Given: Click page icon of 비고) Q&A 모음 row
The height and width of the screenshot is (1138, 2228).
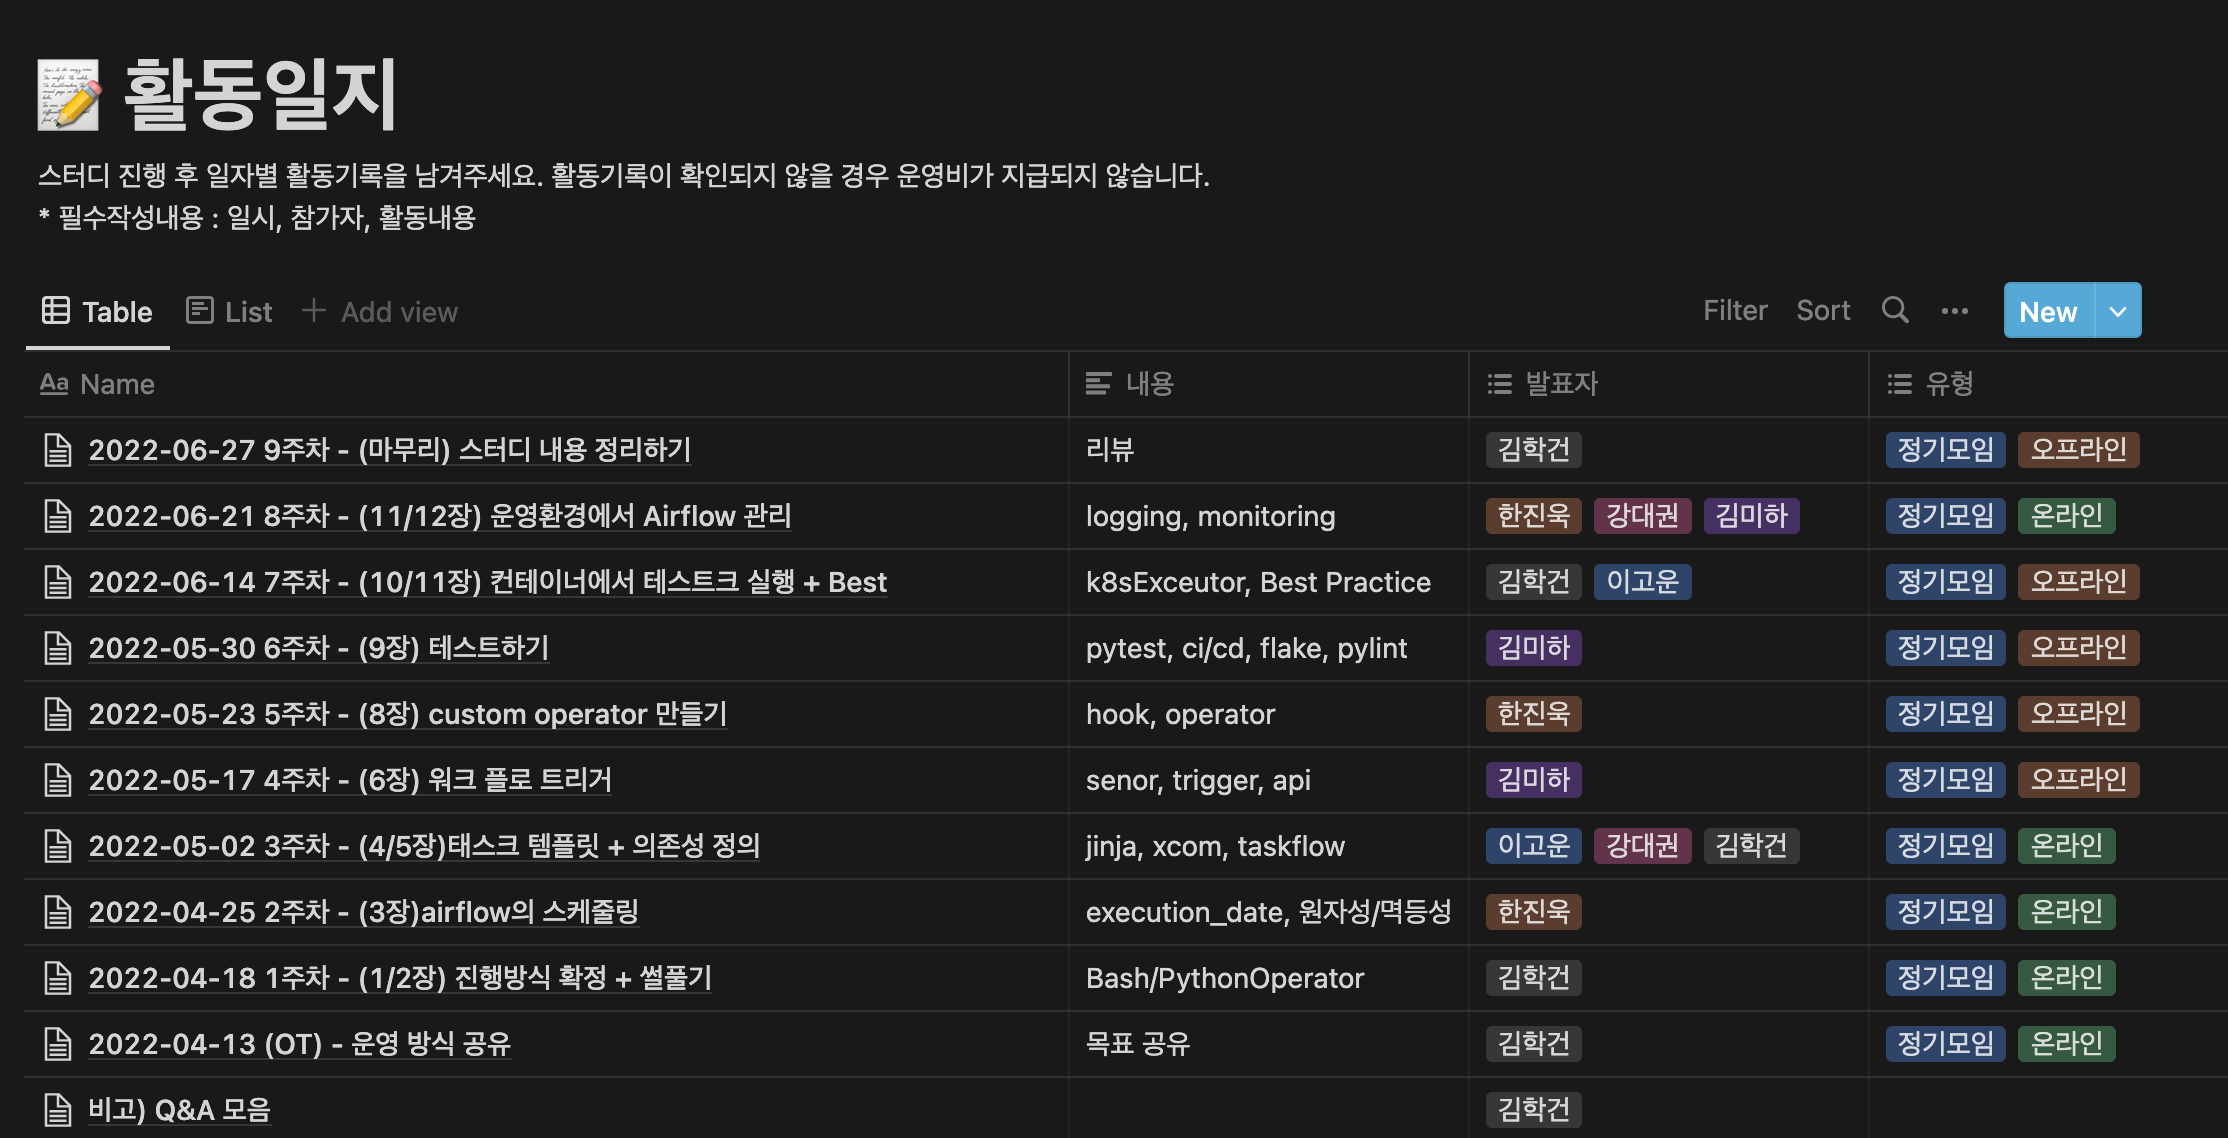Looking at the screenshot, I should pyautogui.click(x=58, y=1110).
